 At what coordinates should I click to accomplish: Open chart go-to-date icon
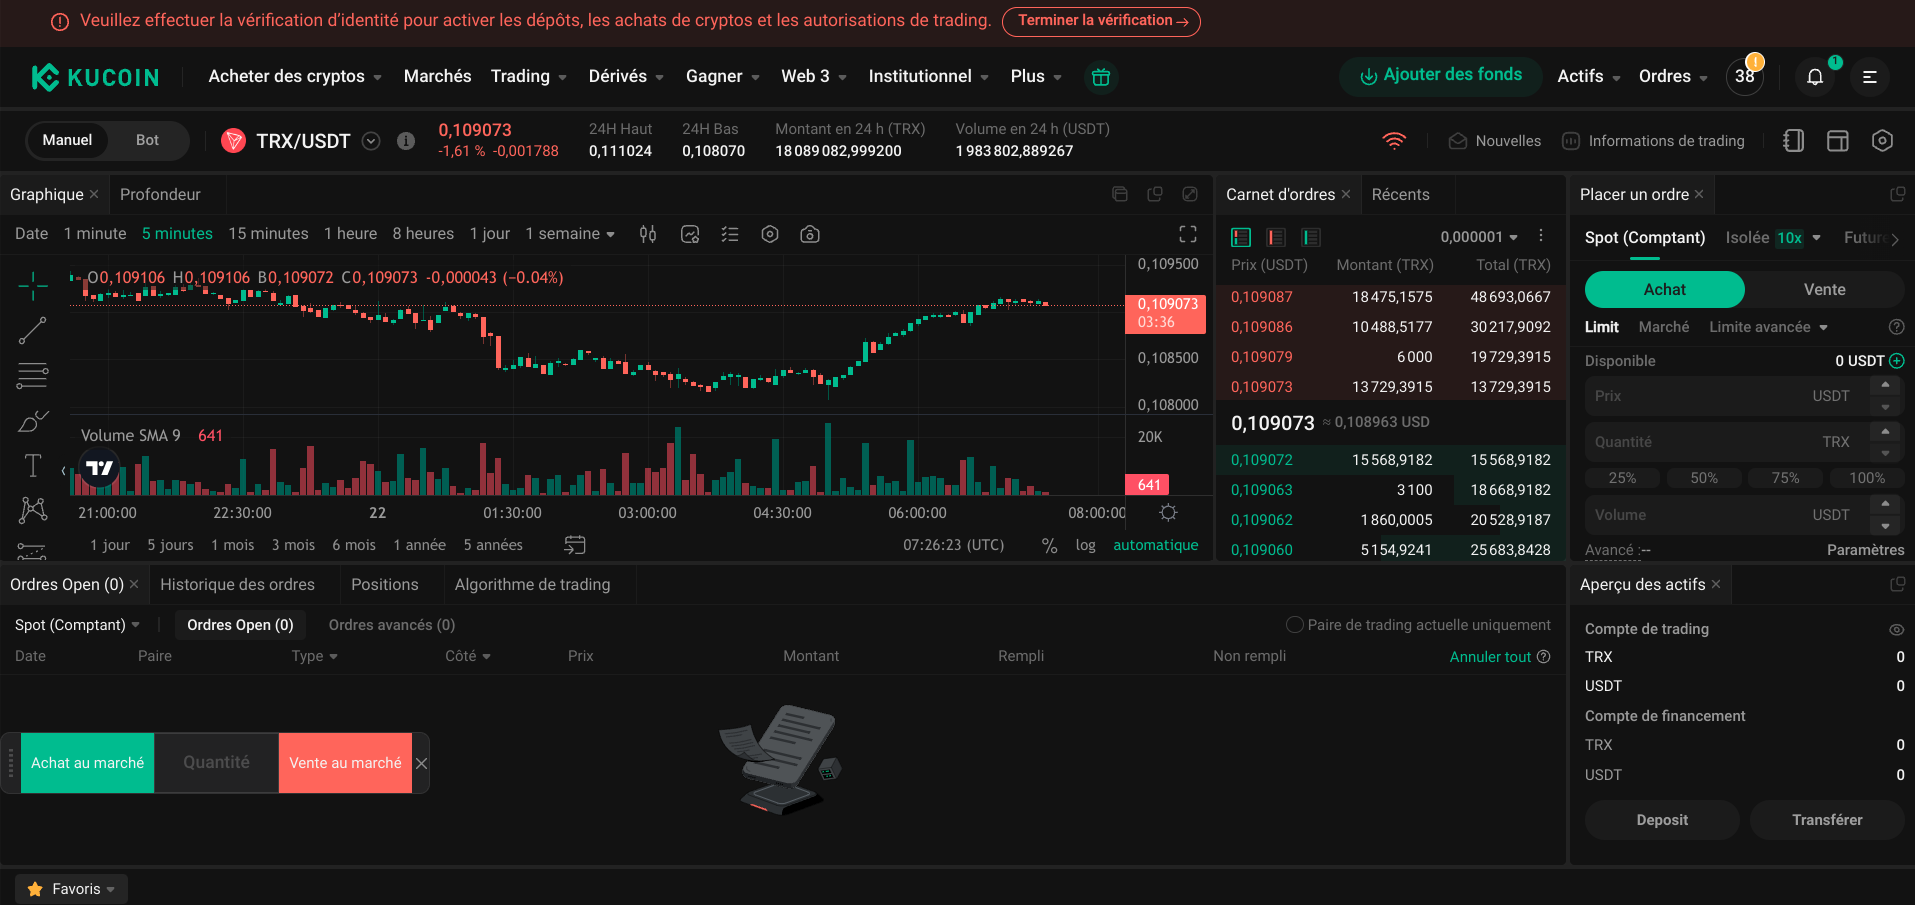point(575,545)
